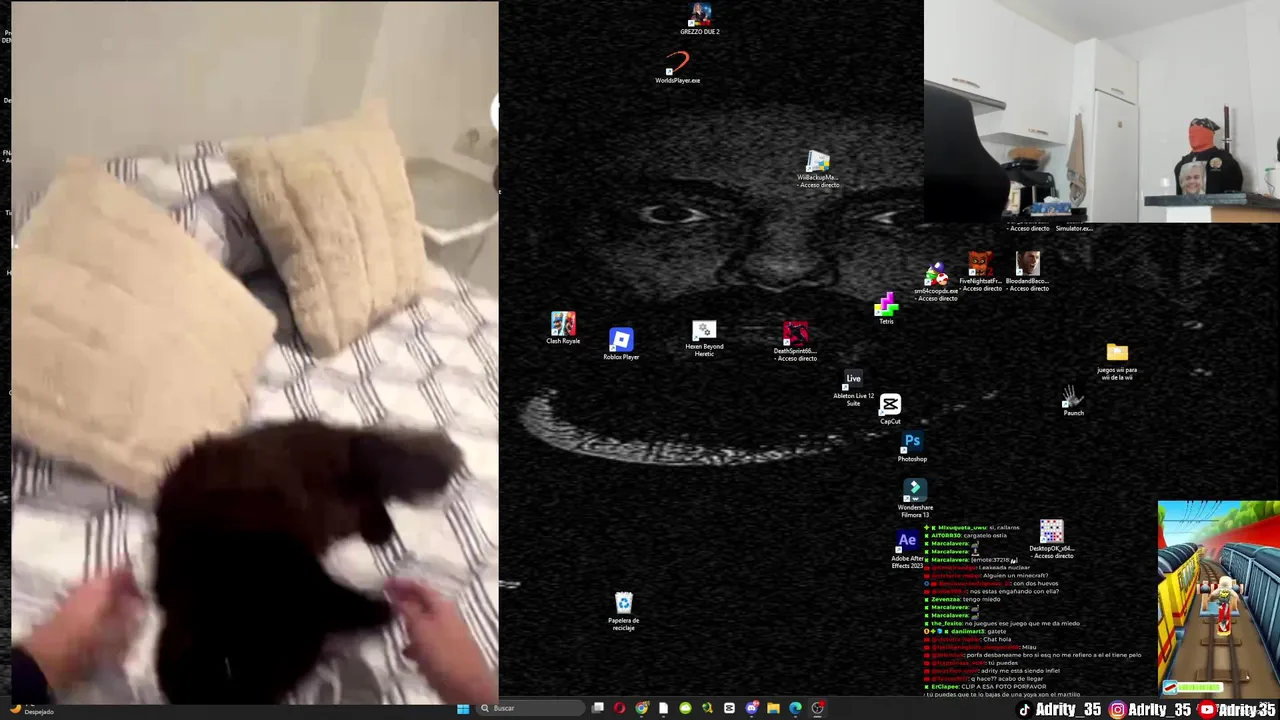
Task: Open the DeathSprint66 shortcut icon
Action: click(796, 341)
